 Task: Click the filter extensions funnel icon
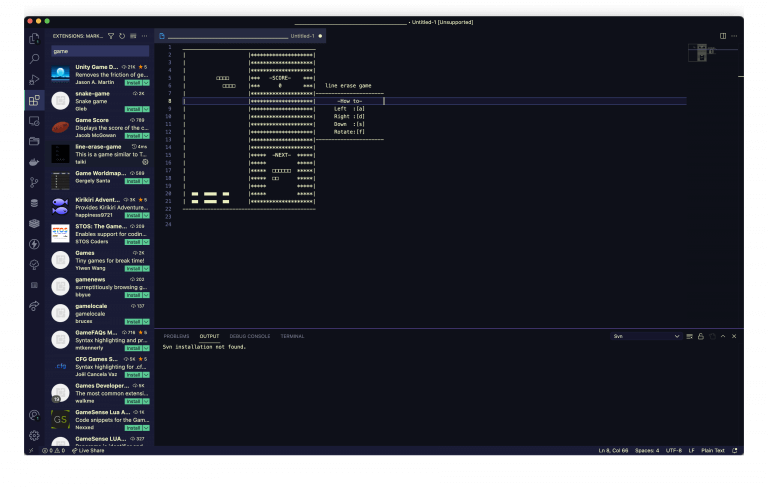111,36
